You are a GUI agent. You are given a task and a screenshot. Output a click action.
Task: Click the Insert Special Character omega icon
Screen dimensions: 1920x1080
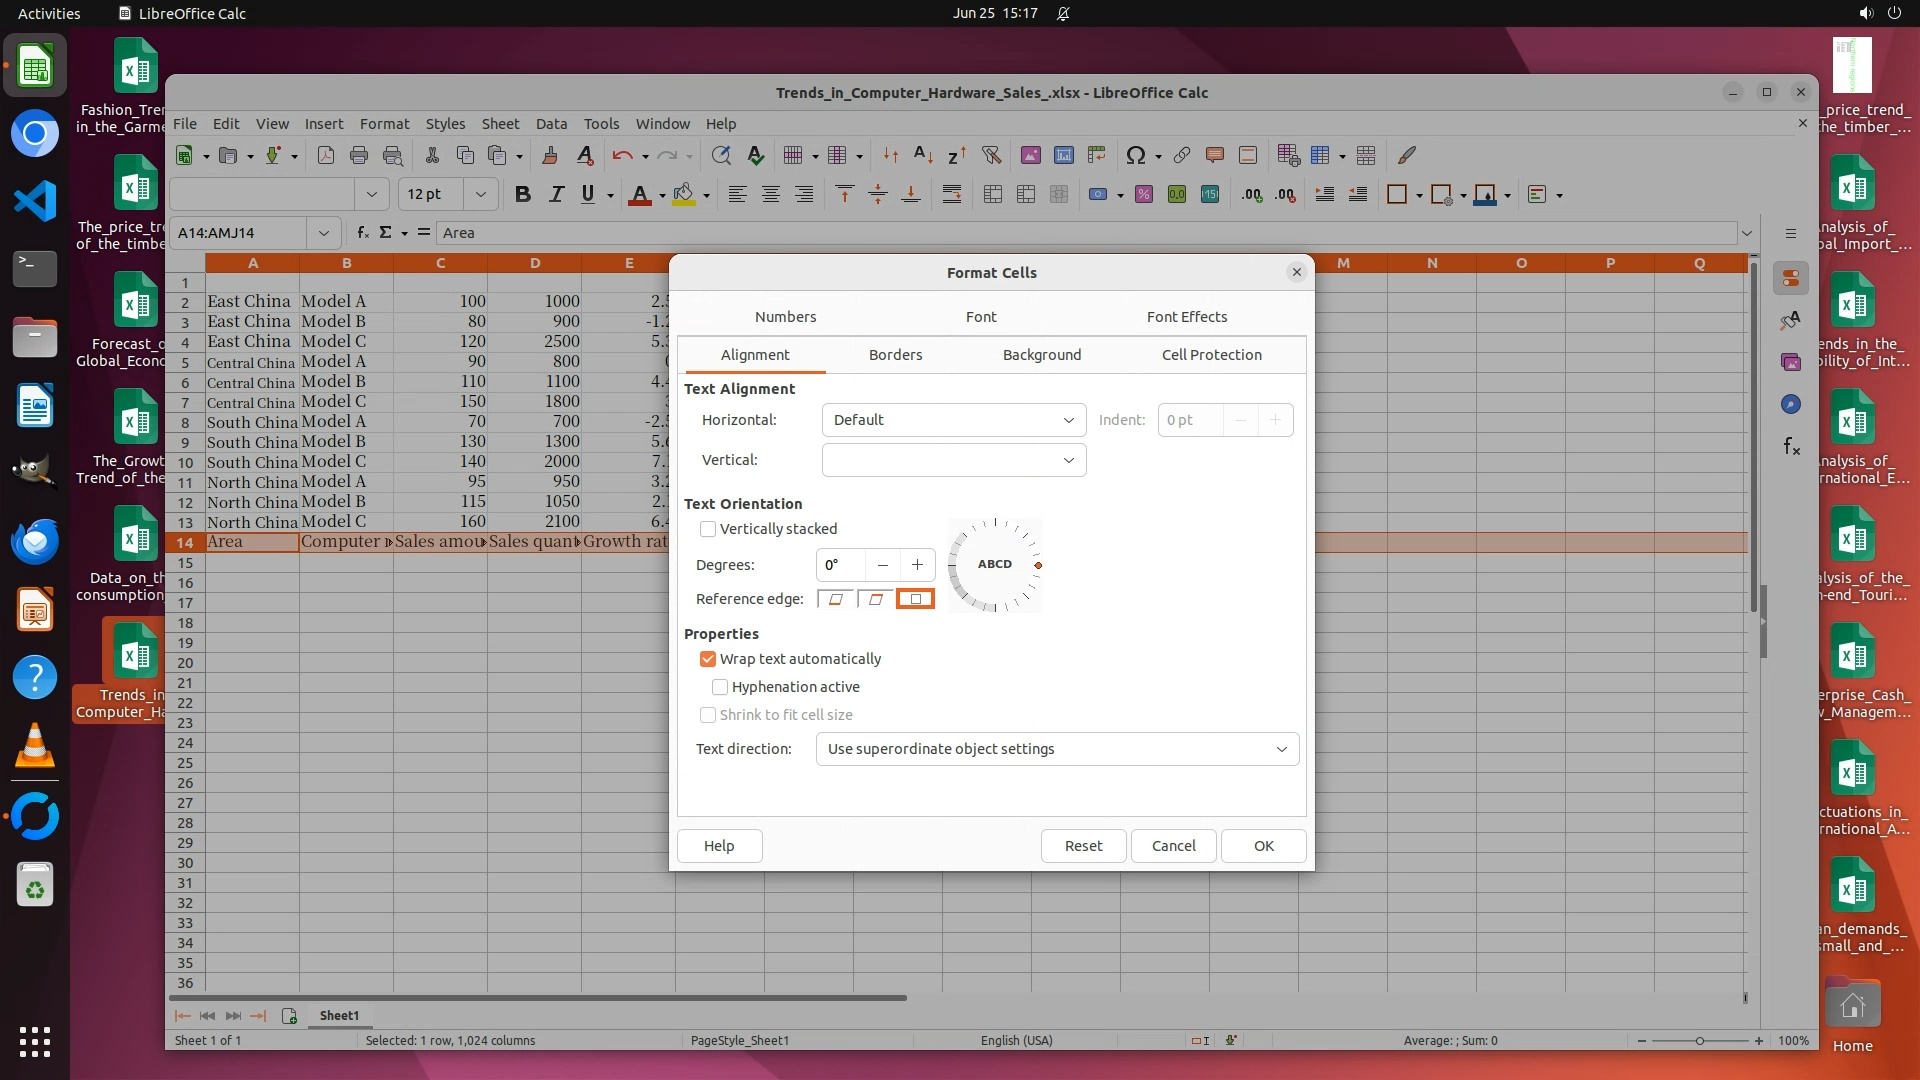point(1135,155)
